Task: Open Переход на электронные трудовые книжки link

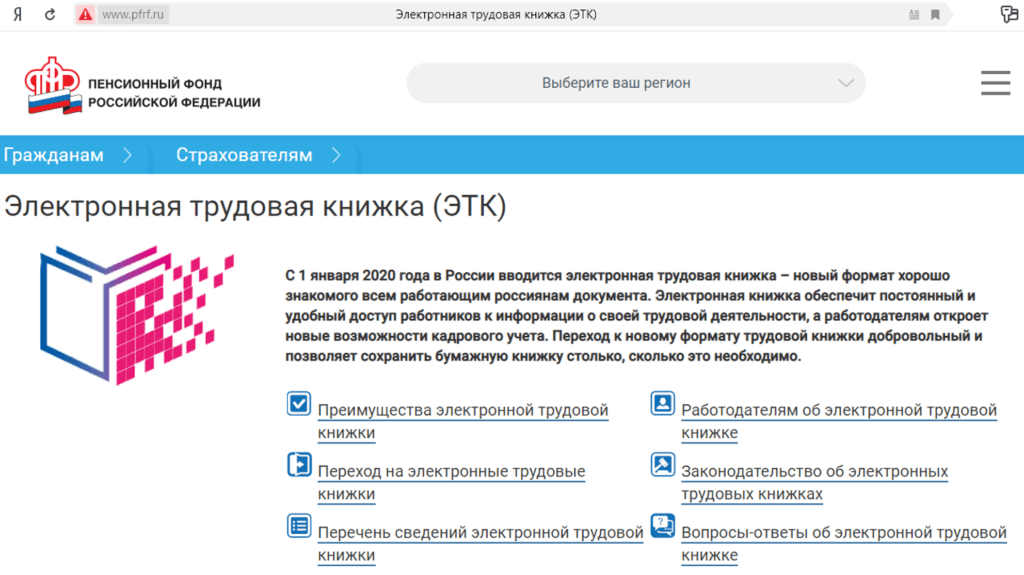Action: click(x=451, y=483)
